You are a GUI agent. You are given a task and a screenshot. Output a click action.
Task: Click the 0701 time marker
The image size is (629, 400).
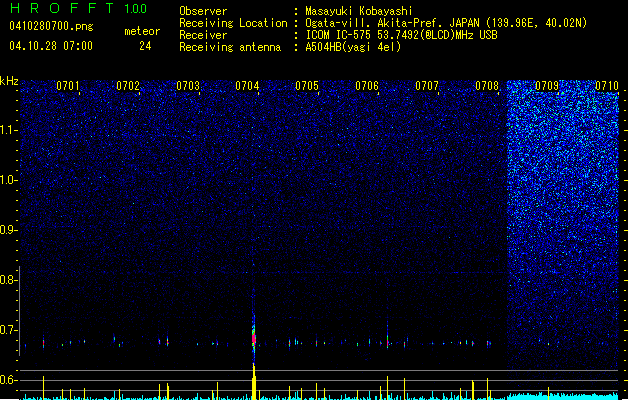click(68, 86)
